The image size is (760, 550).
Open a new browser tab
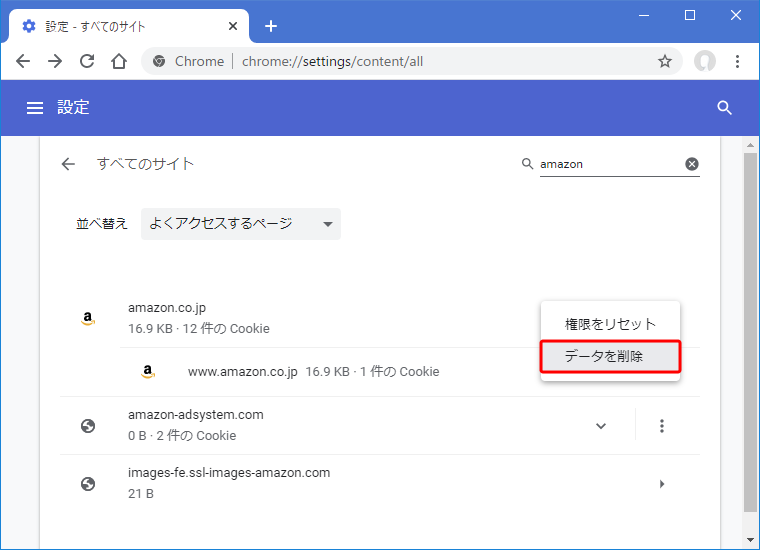tap(270, 26)
